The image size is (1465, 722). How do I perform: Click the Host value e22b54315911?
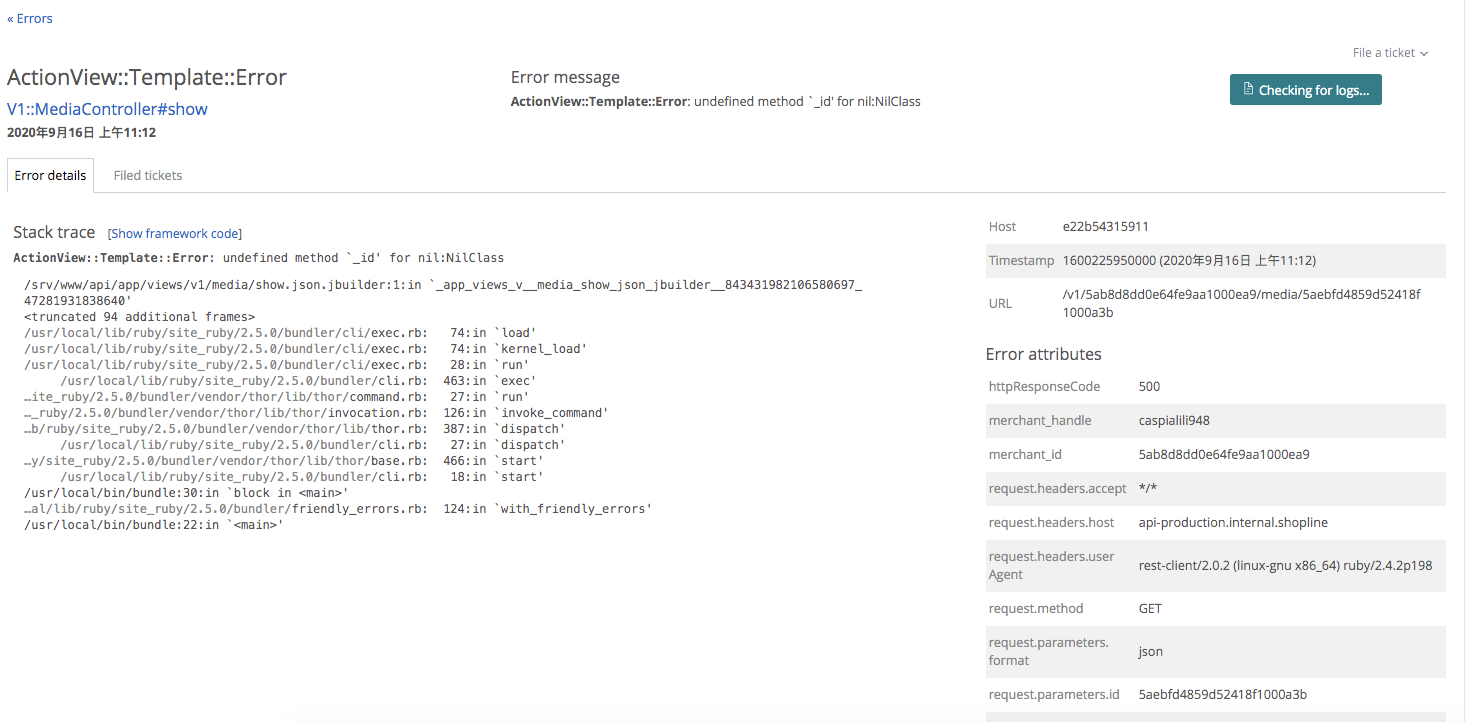click(1112, 226)
